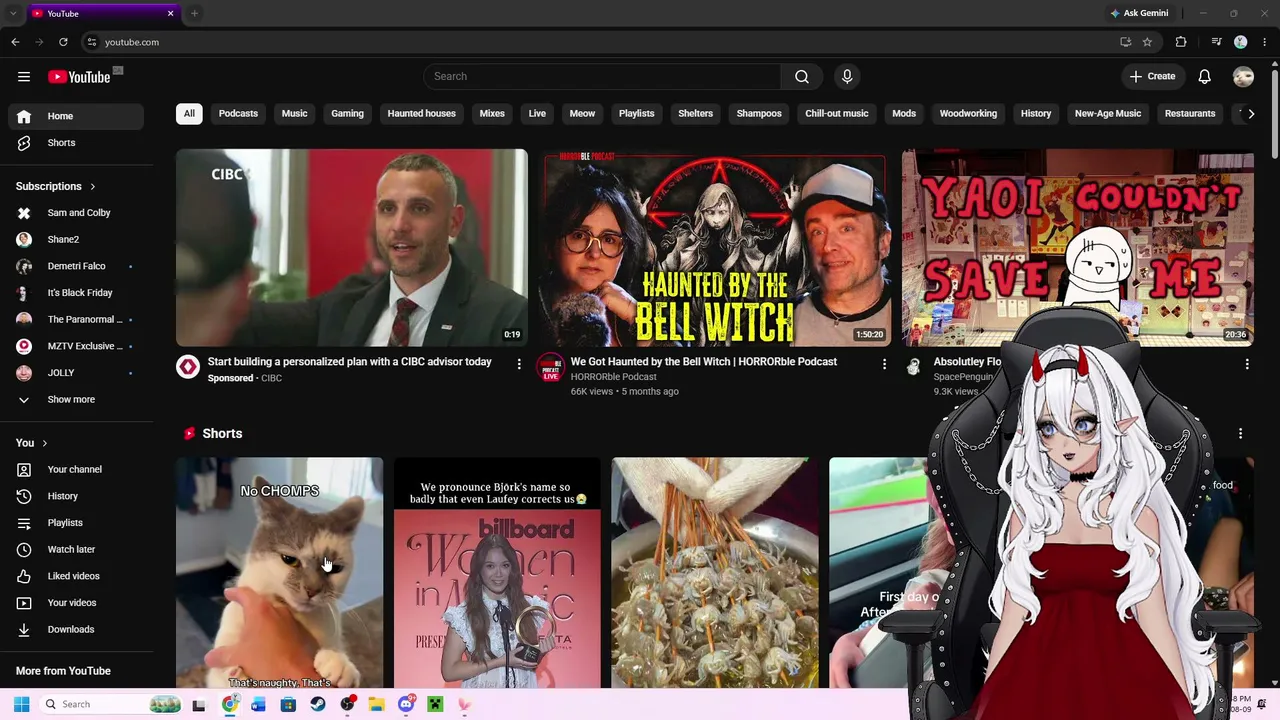Viewport: 1280px width, 720px height.
Task: Open the HORRORble Podcast channel link
Action: click(x=613, y=377)
